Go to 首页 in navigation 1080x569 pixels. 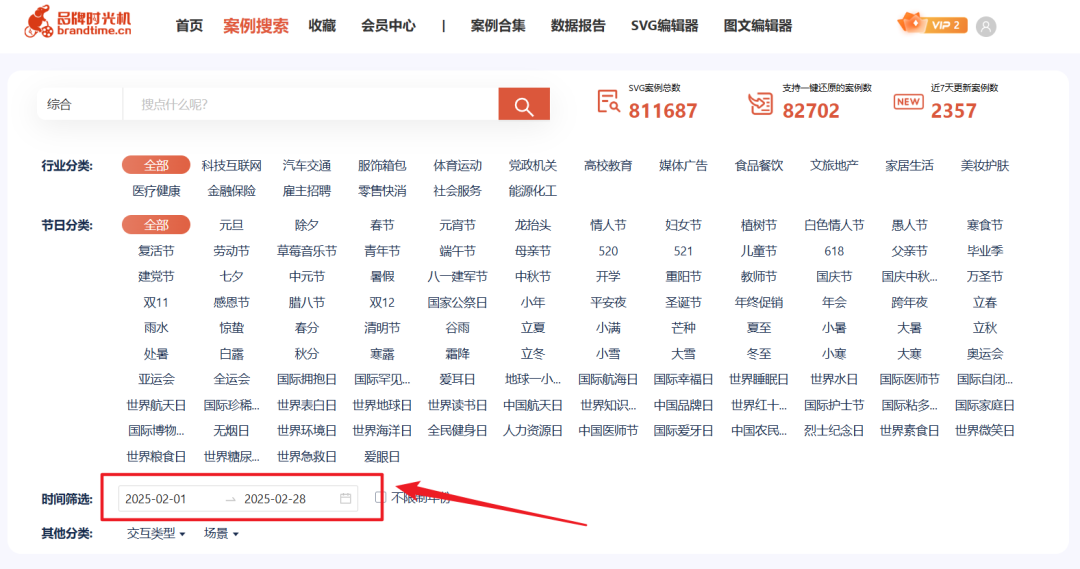(189, 25)
